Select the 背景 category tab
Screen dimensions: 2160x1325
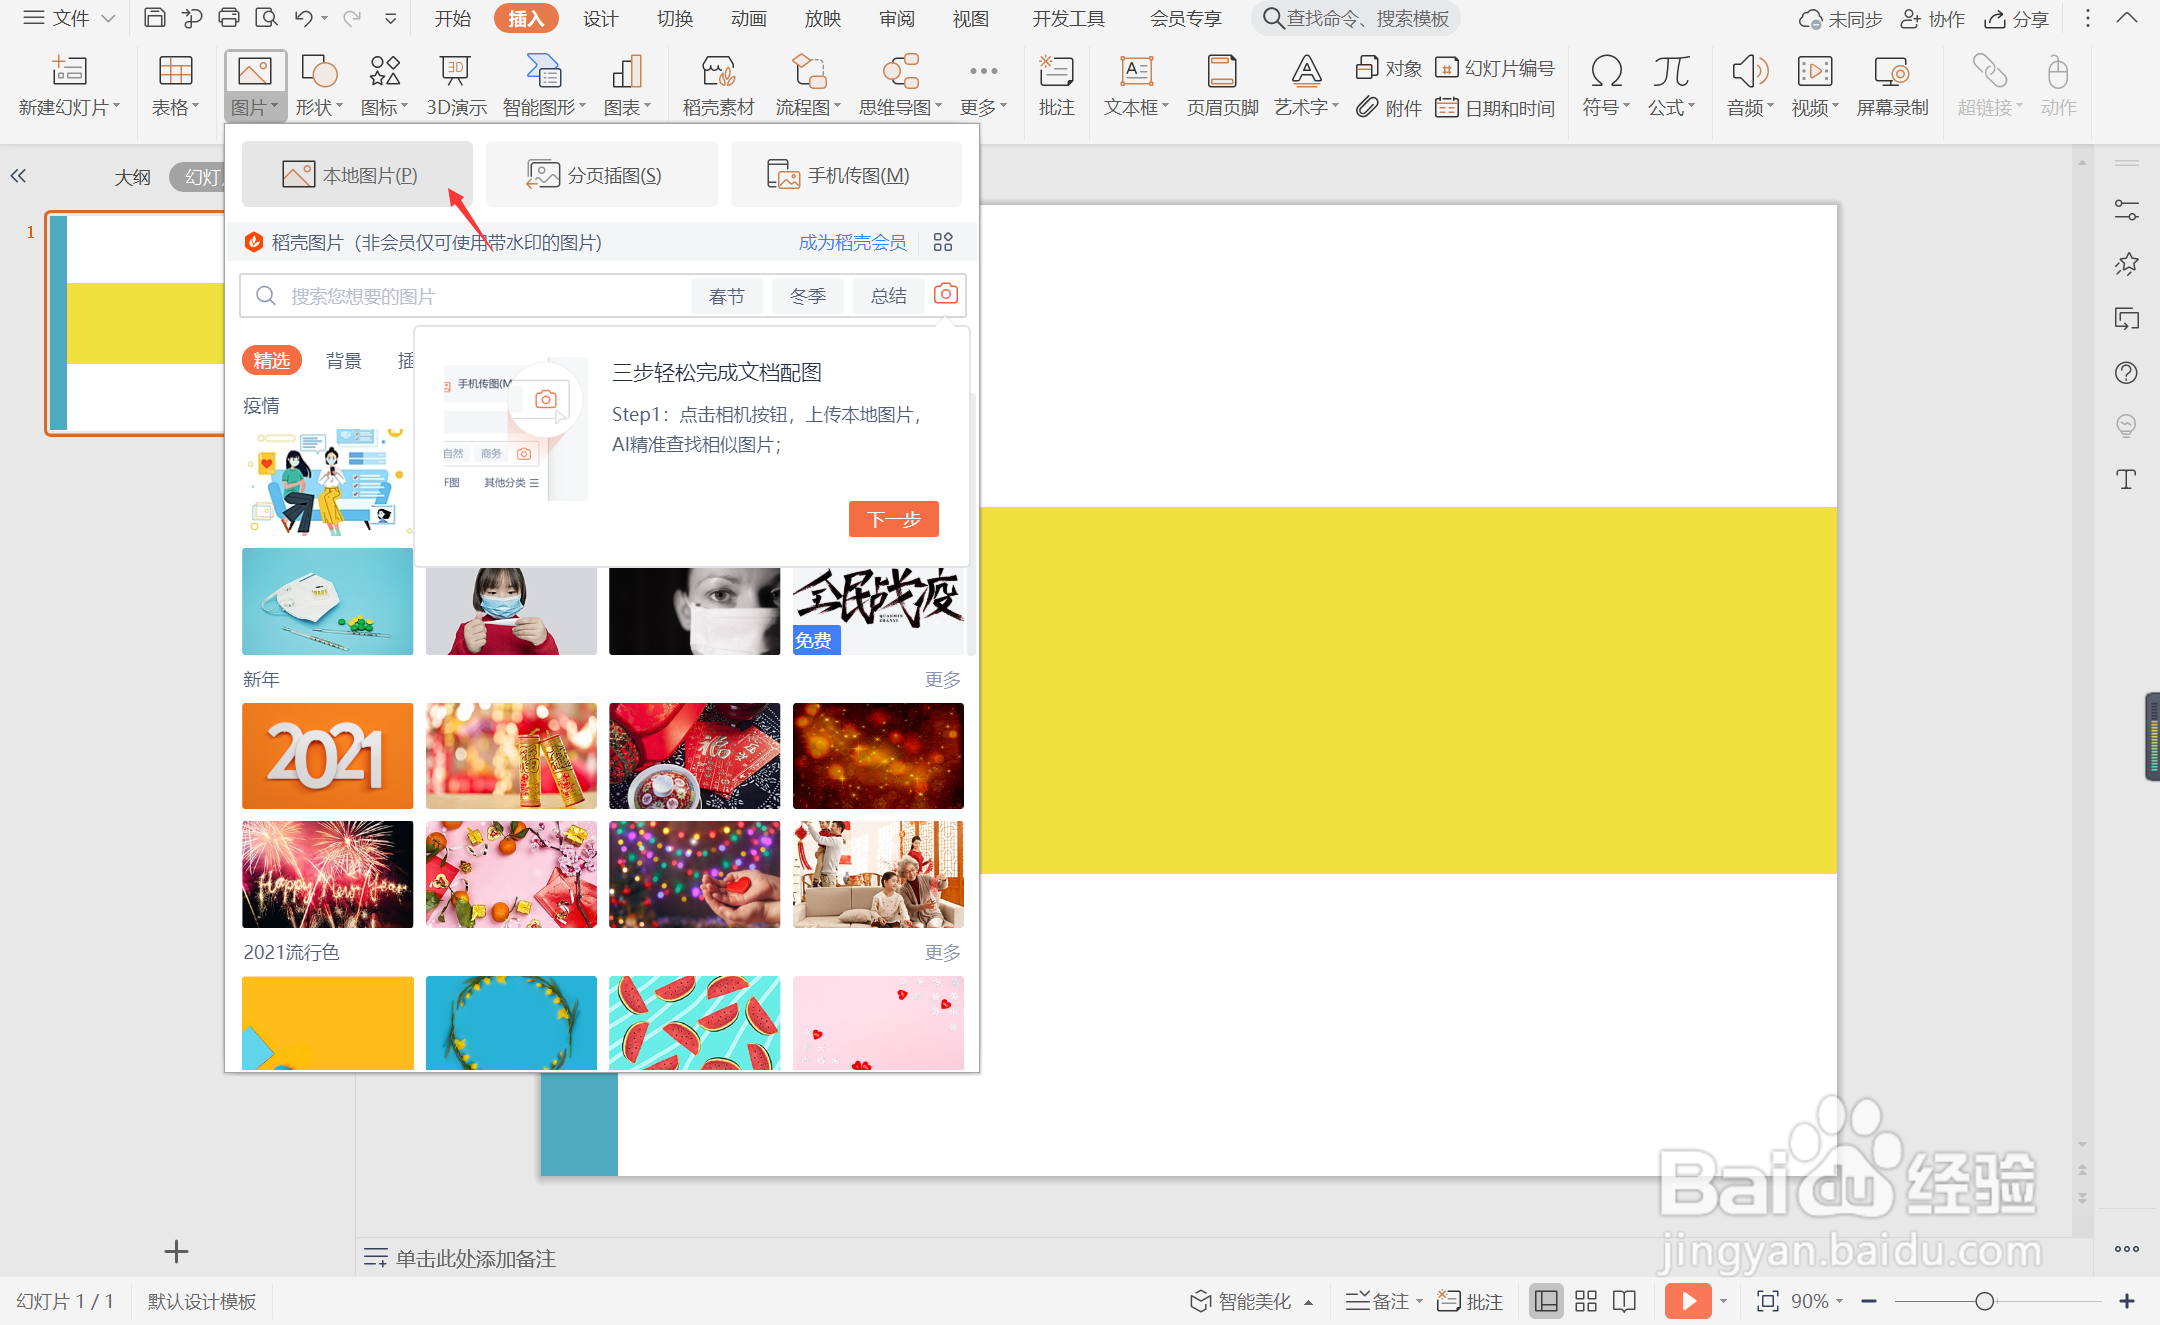[343, 361]
